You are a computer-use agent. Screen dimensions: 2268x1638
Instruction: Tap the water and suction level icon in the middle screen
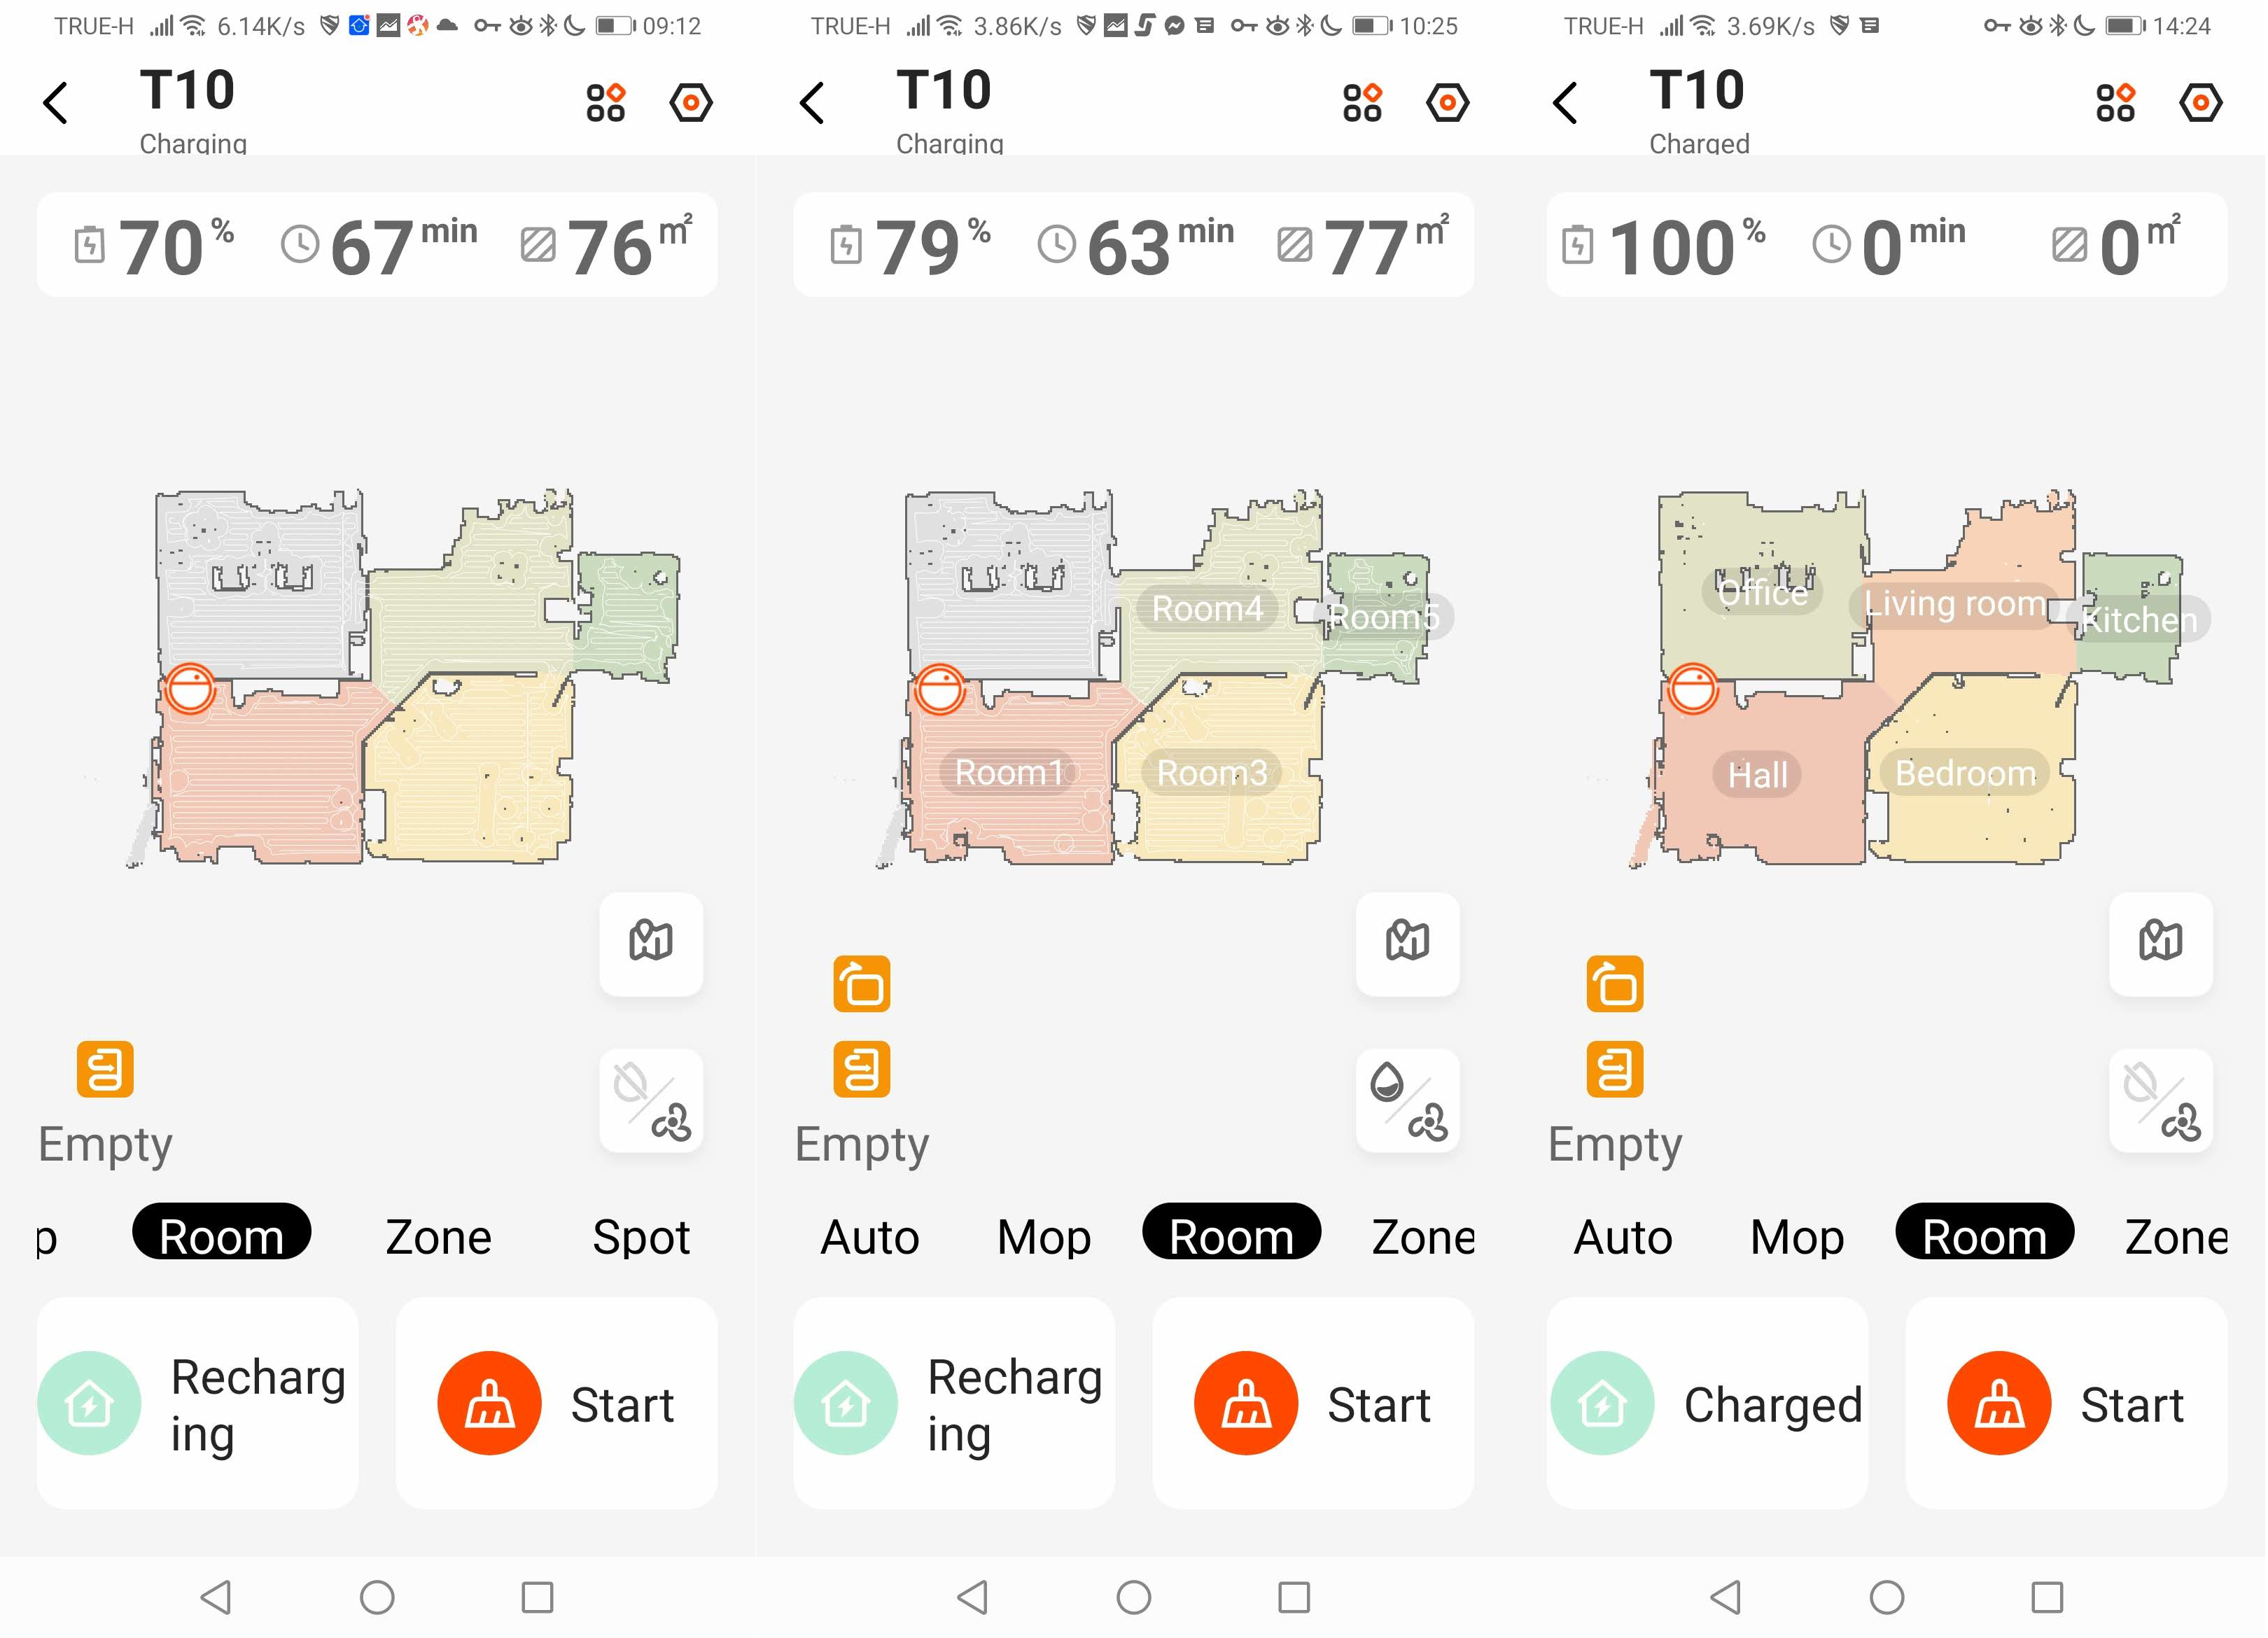[x=1408, y=1100]
